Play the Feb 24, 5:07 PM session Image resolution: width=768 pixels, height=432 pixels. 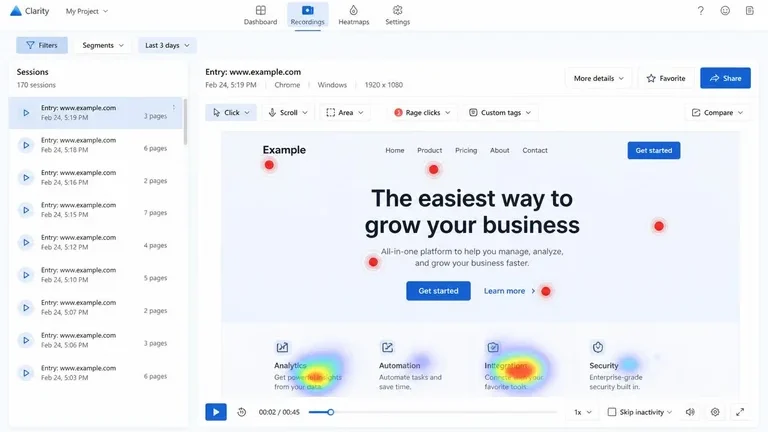pyautogui.click(x=25, y=308)
